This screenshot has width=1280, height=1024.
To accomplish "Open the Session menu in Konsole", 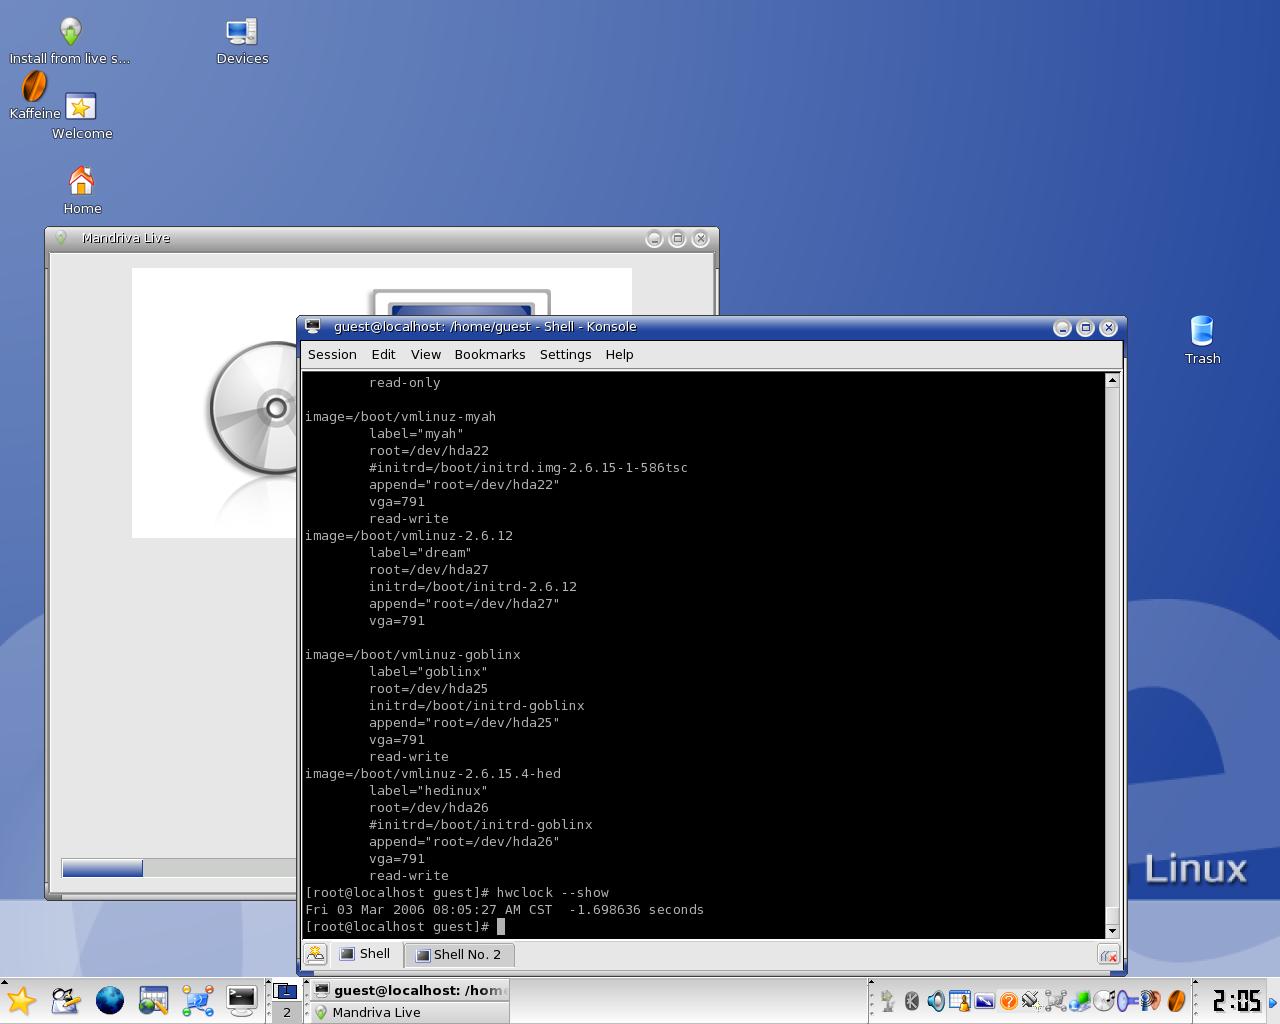I will (332, 355).
